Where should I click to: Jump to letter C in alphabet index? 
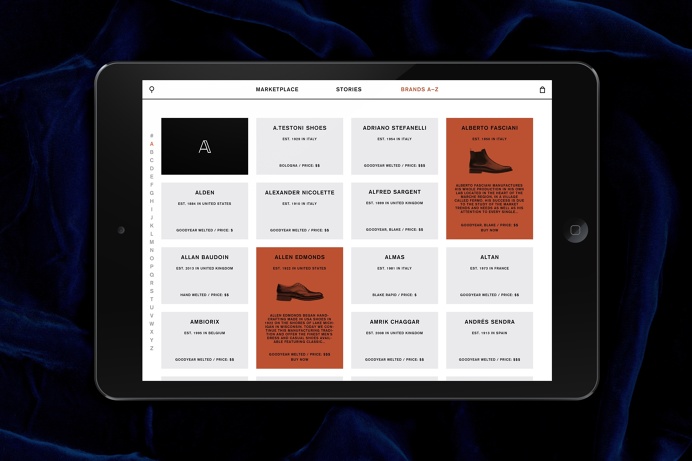151,160
